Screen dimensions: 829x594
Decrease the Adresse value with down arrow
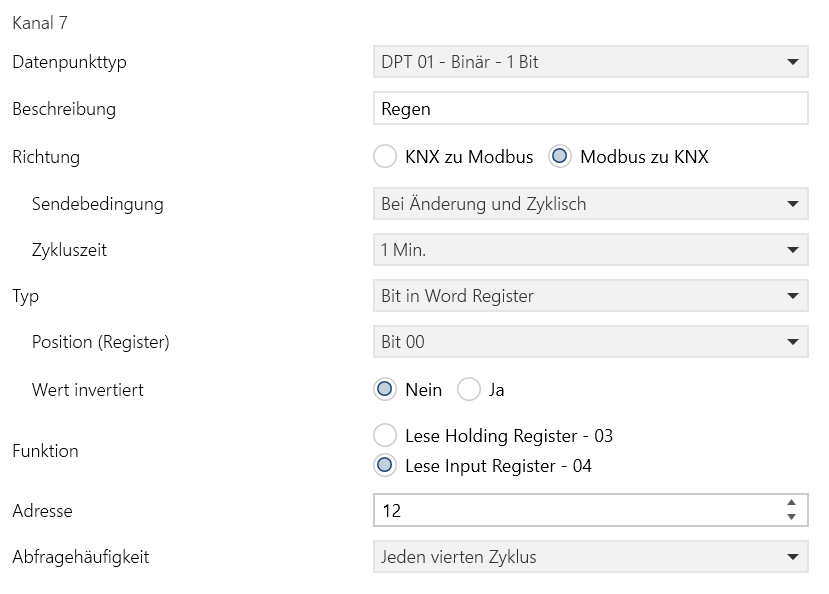click(x=792, y=517)
